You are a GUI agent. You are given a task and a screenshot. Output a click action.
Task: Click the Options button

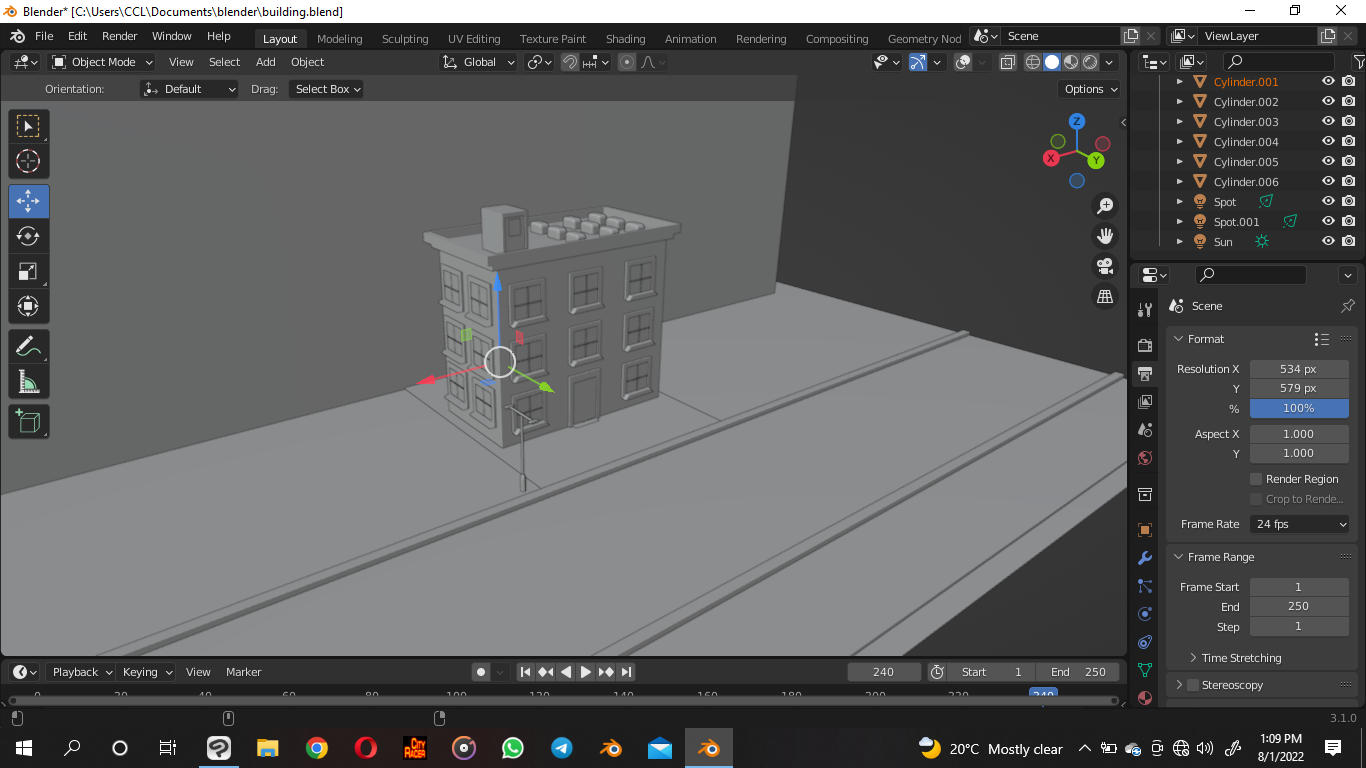1089,89
